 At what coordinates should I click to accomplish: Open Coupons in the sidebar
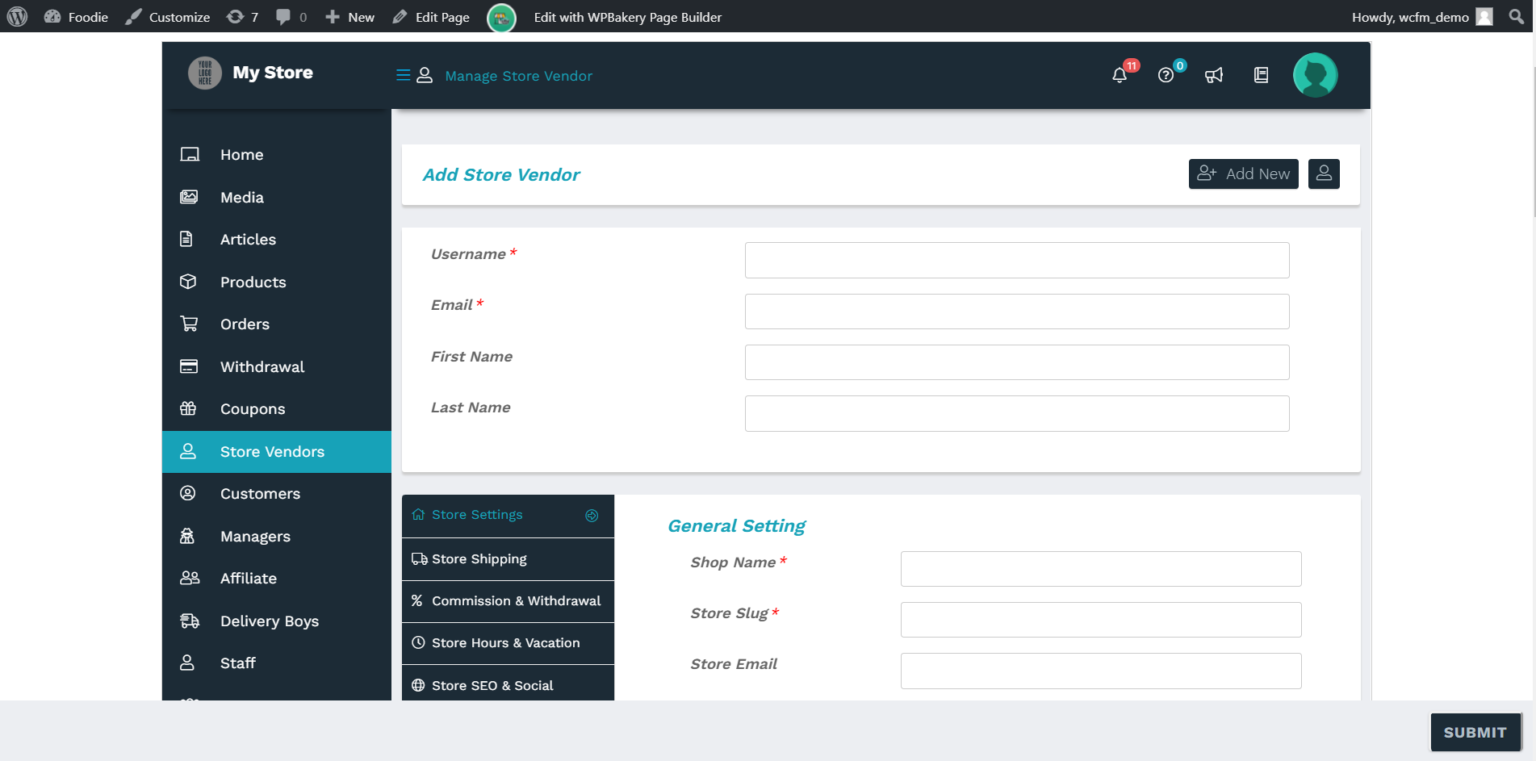pos(277,409)
